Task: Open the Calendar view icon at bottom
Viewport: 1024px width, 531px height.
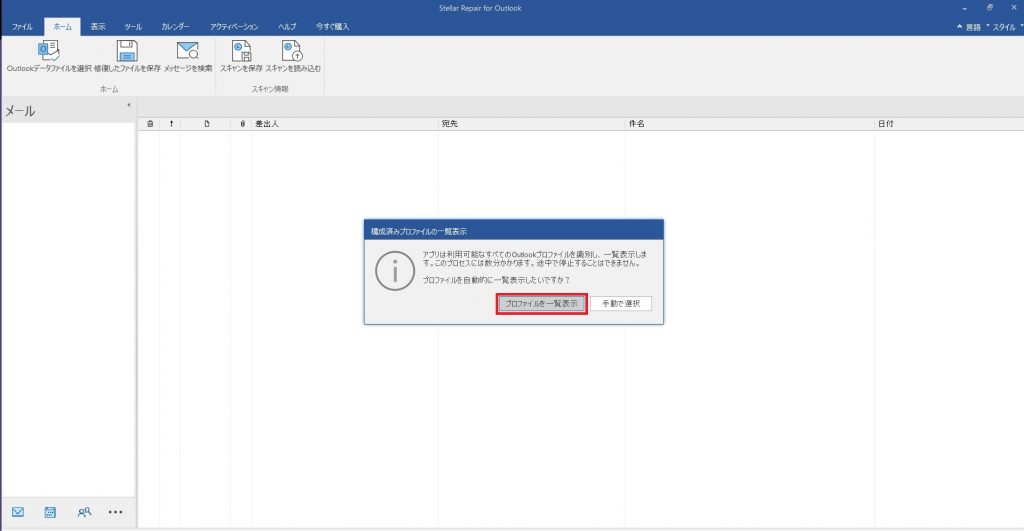Action: 50,512
